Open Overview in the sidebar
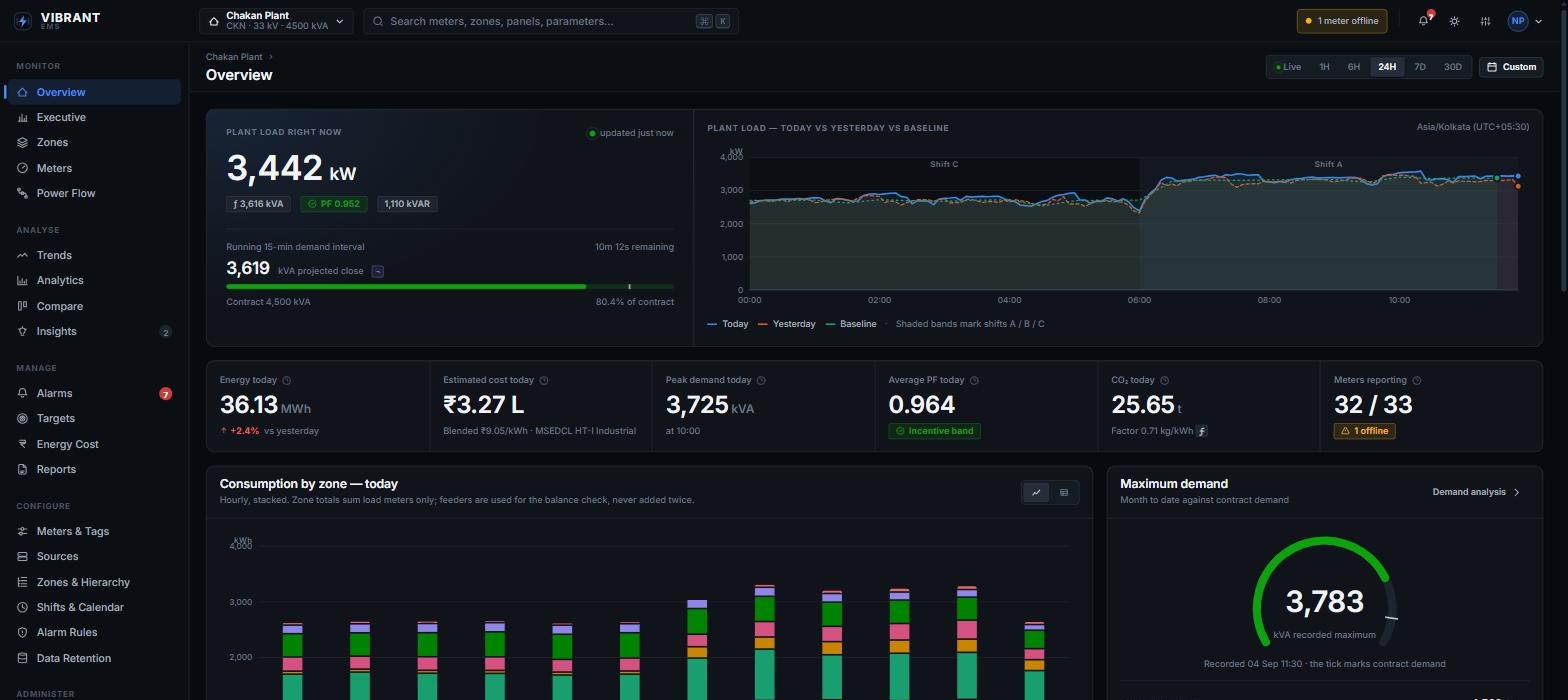Viewport: 1568px width, 700px height. point(93,92)
